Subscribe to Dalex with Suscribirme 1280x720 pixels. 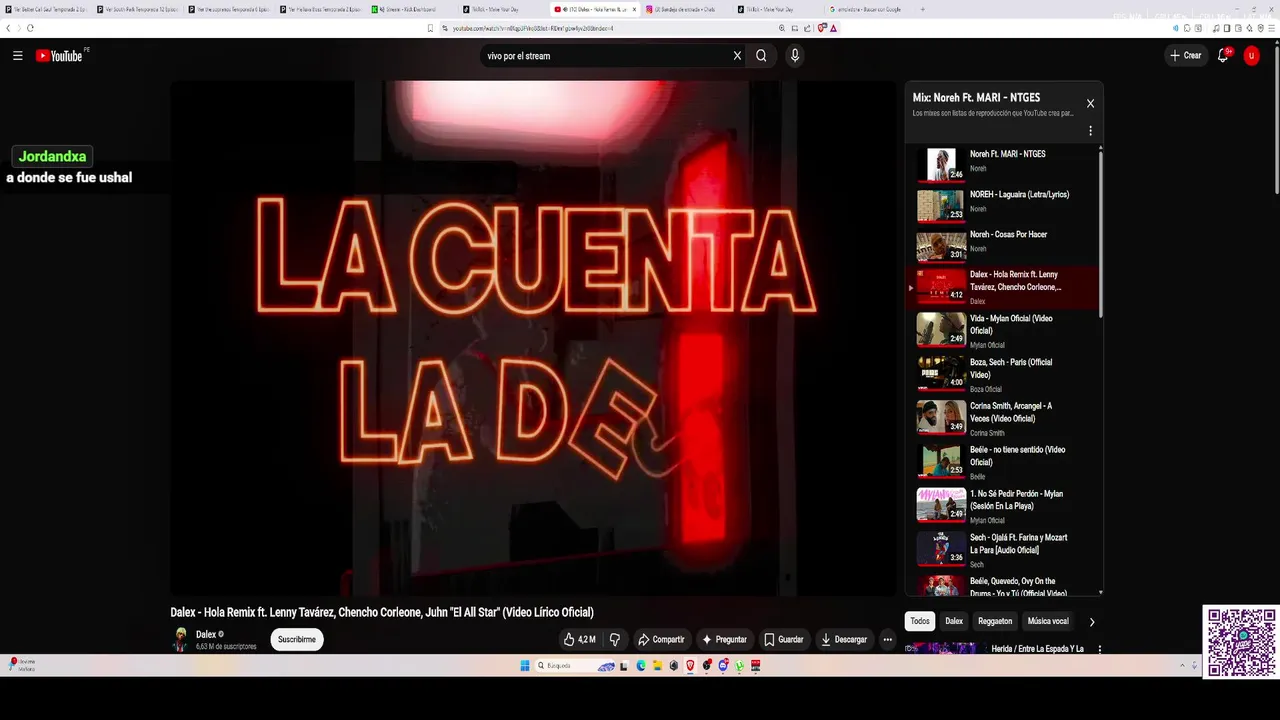pos(297,640)
